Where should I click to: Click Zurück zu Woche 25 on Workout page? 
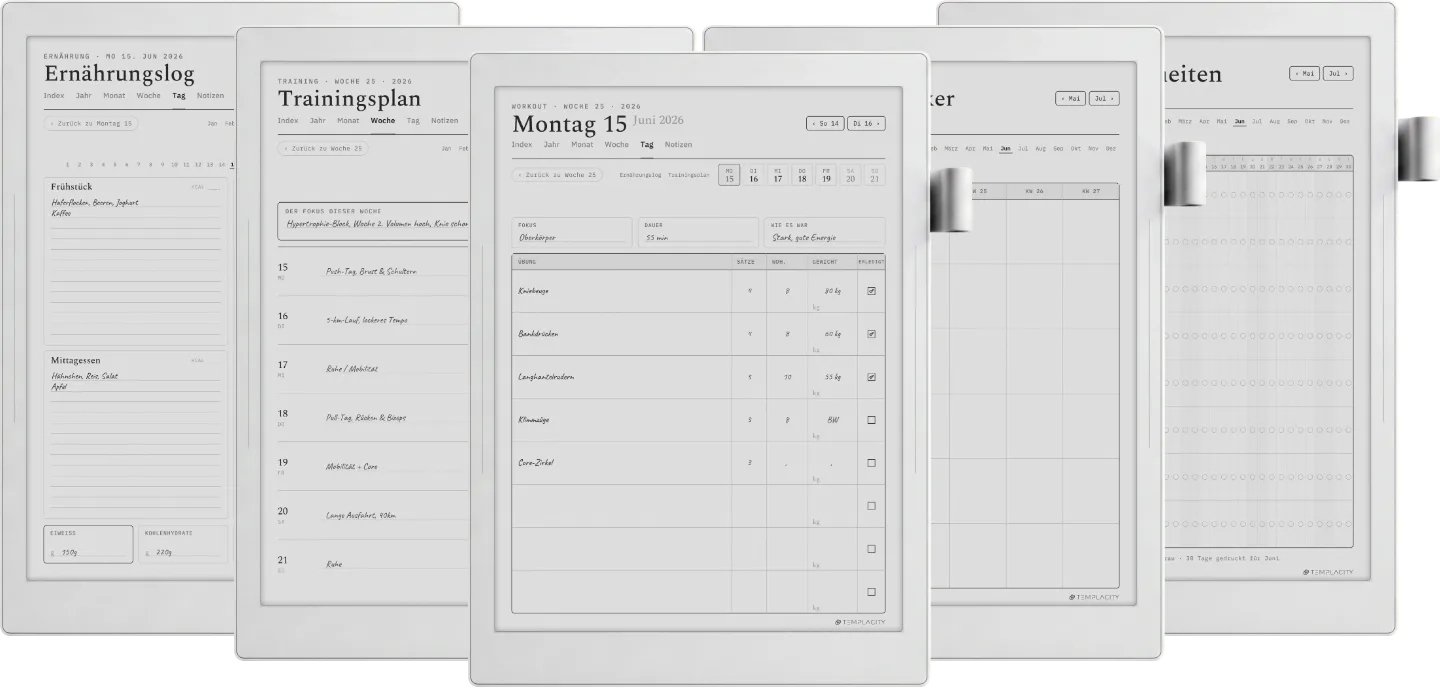click(558, 175)
